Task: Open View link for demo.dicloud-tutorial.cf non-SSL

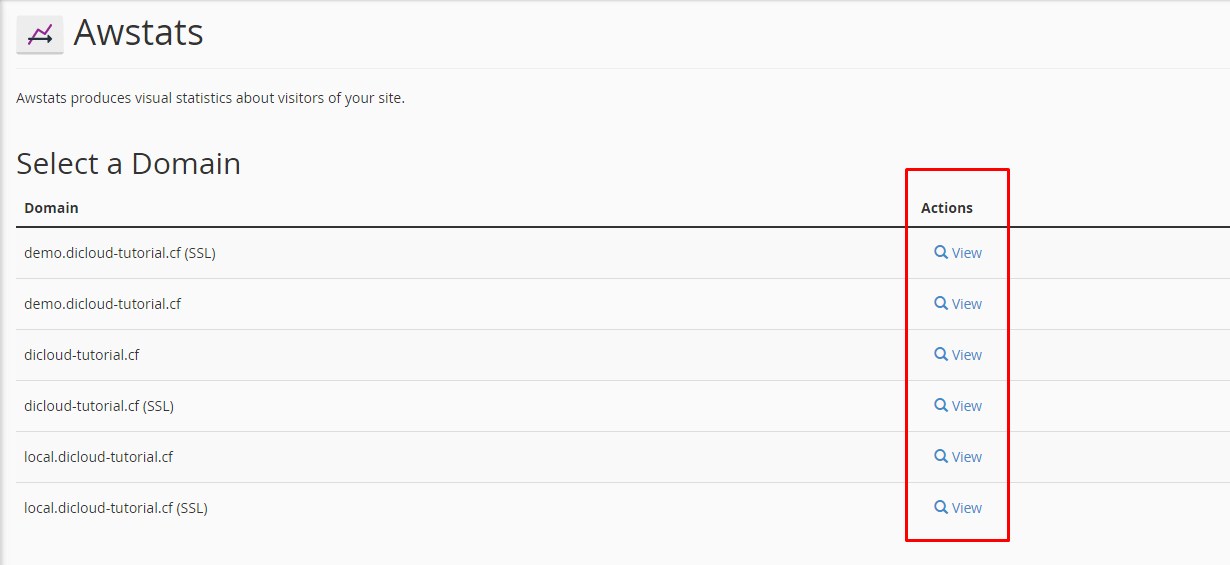Action: (x=966, y=304)
